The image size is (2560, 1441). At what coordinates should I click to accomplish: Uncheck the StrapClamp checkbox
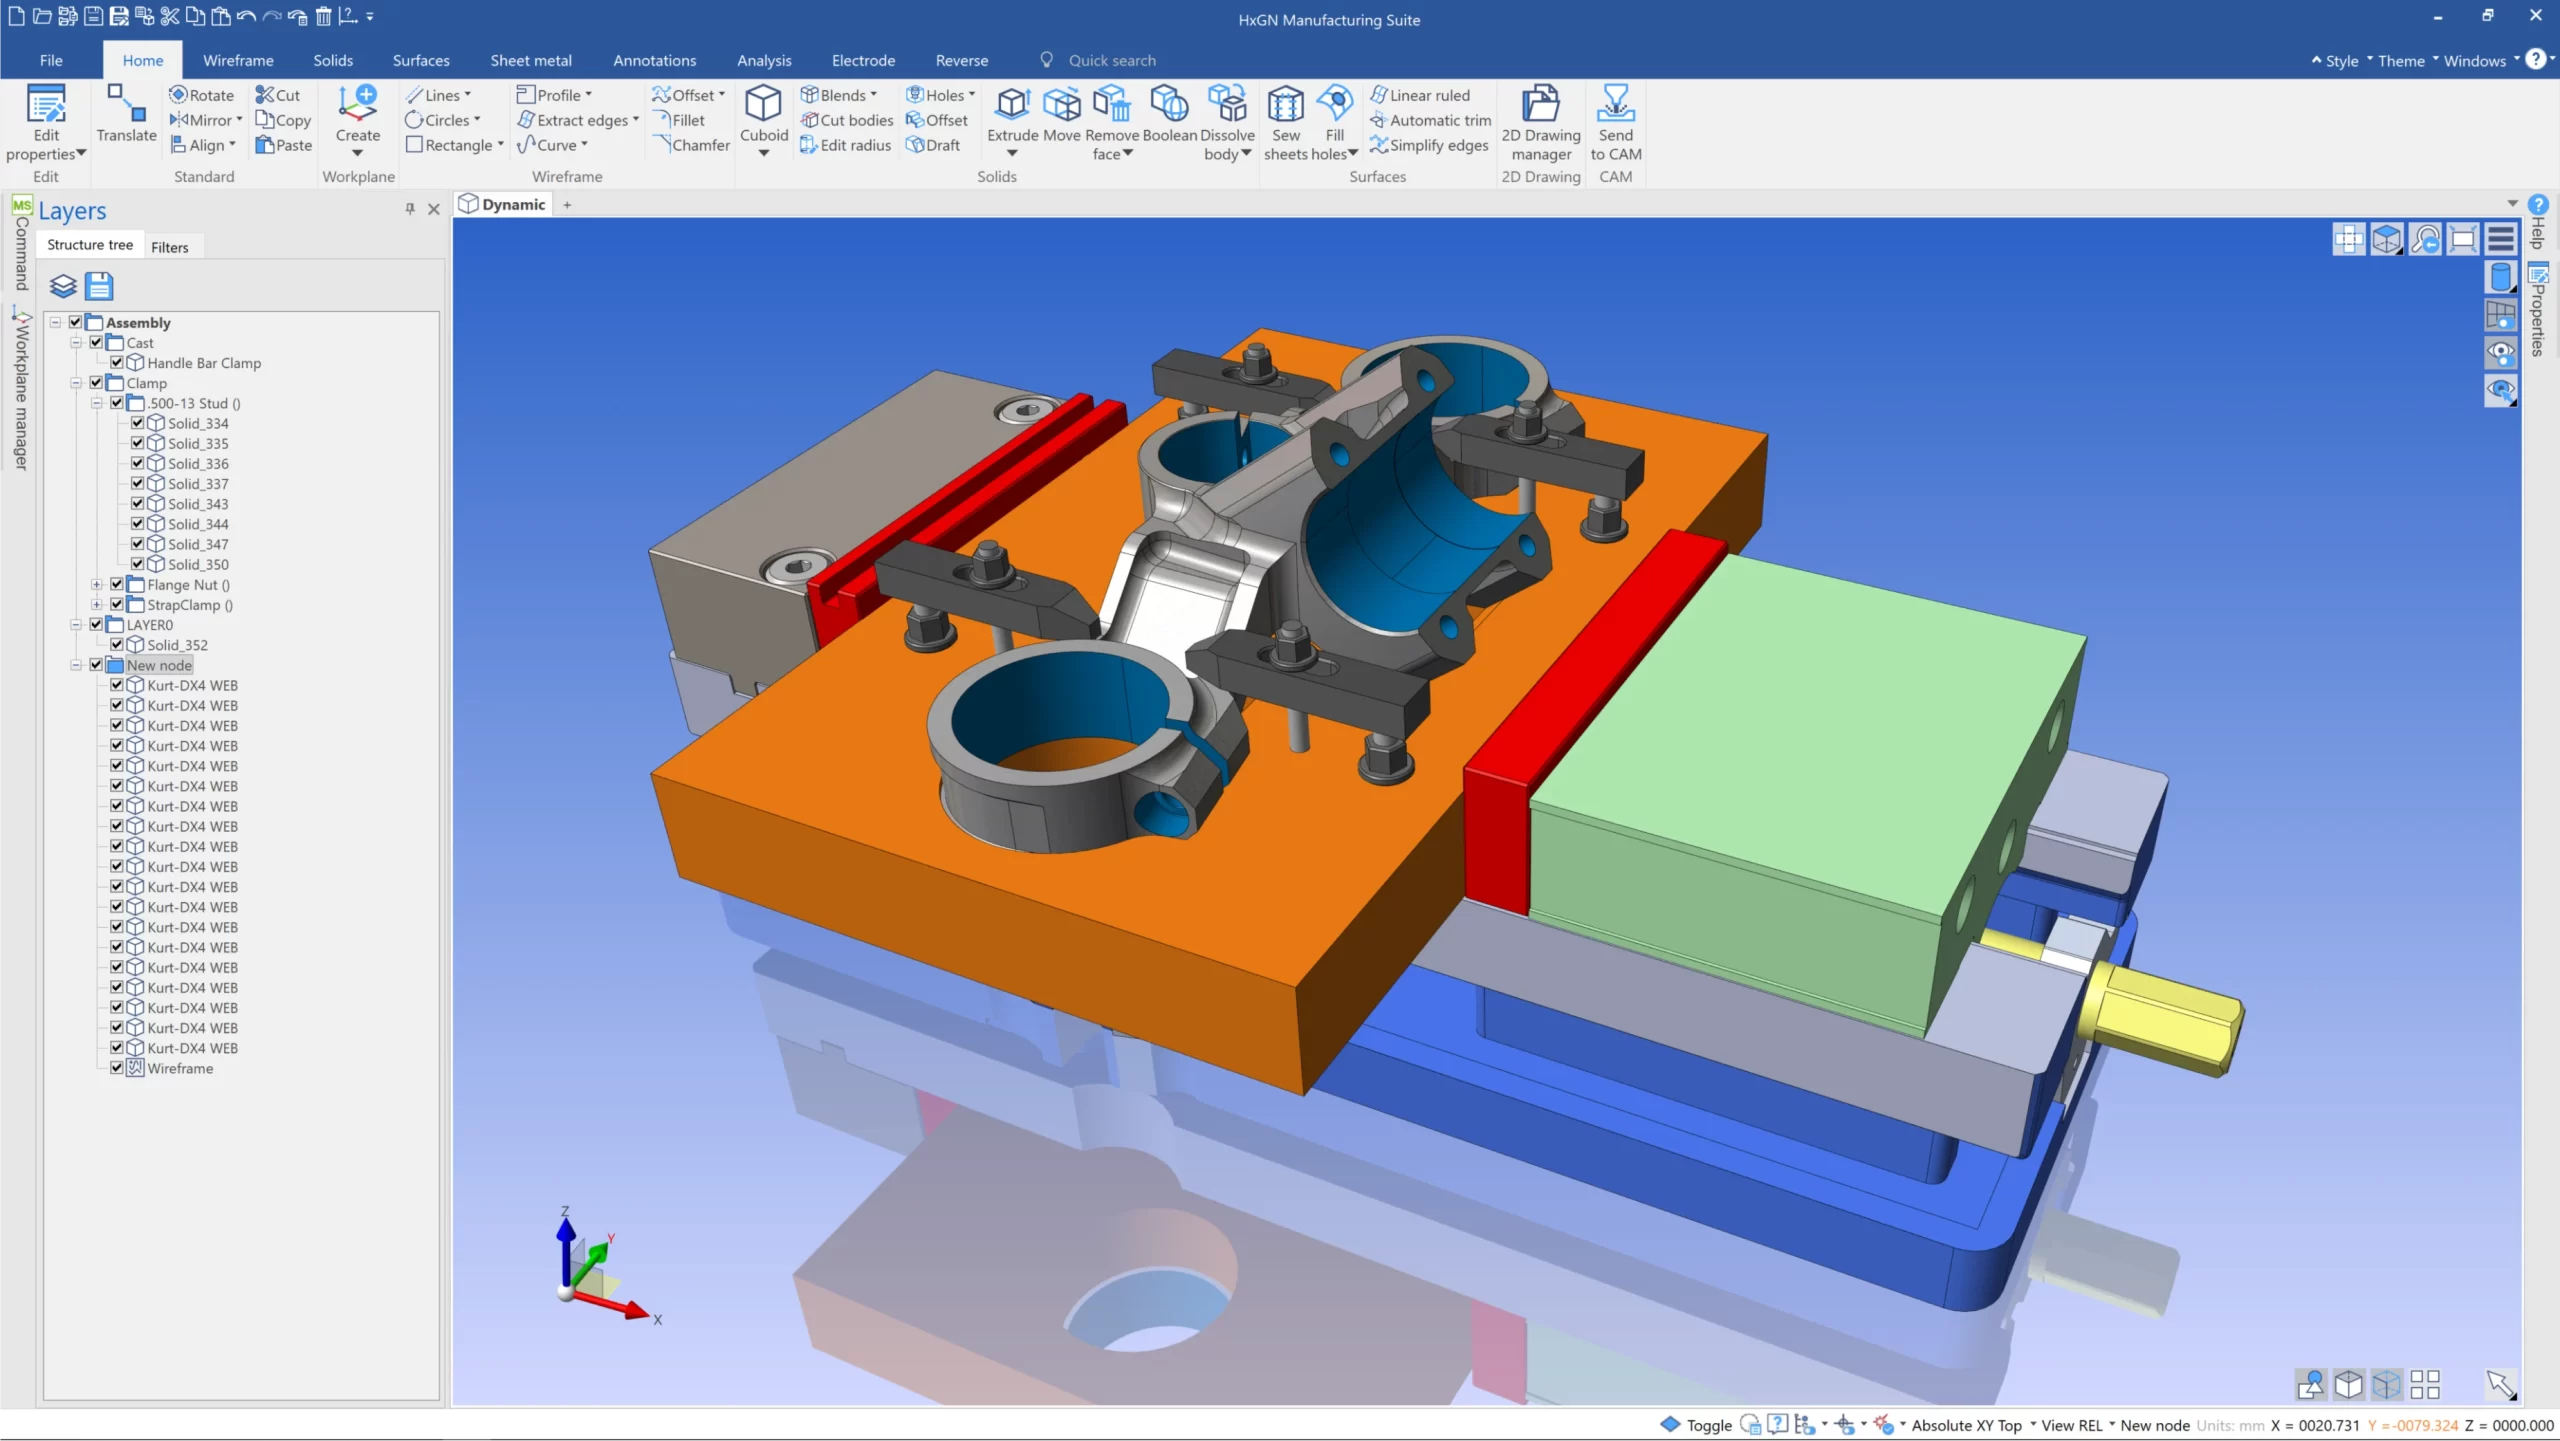[x=117, y=604]
